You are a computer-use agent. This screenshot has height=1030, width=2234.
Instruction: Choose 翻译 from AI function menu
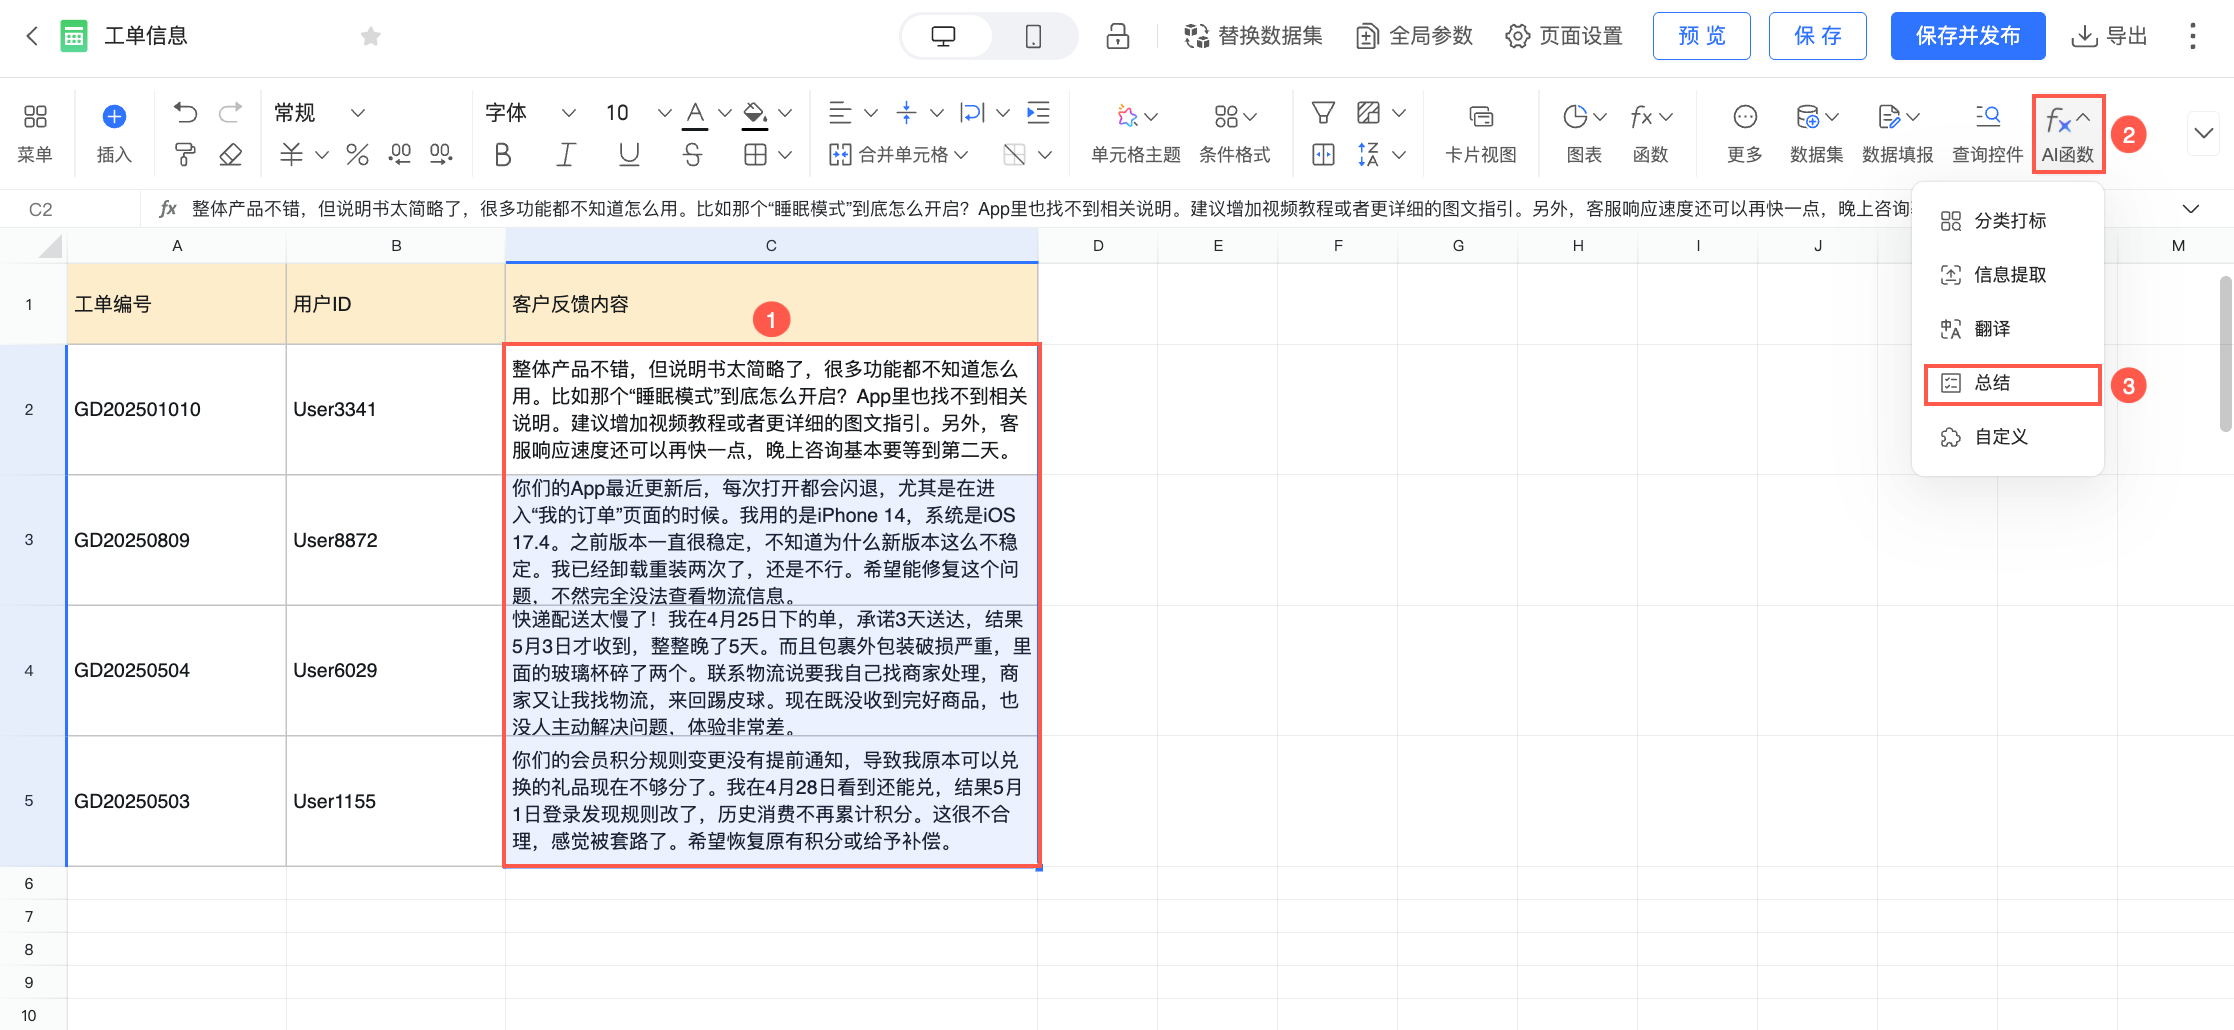pos(2008,329)
